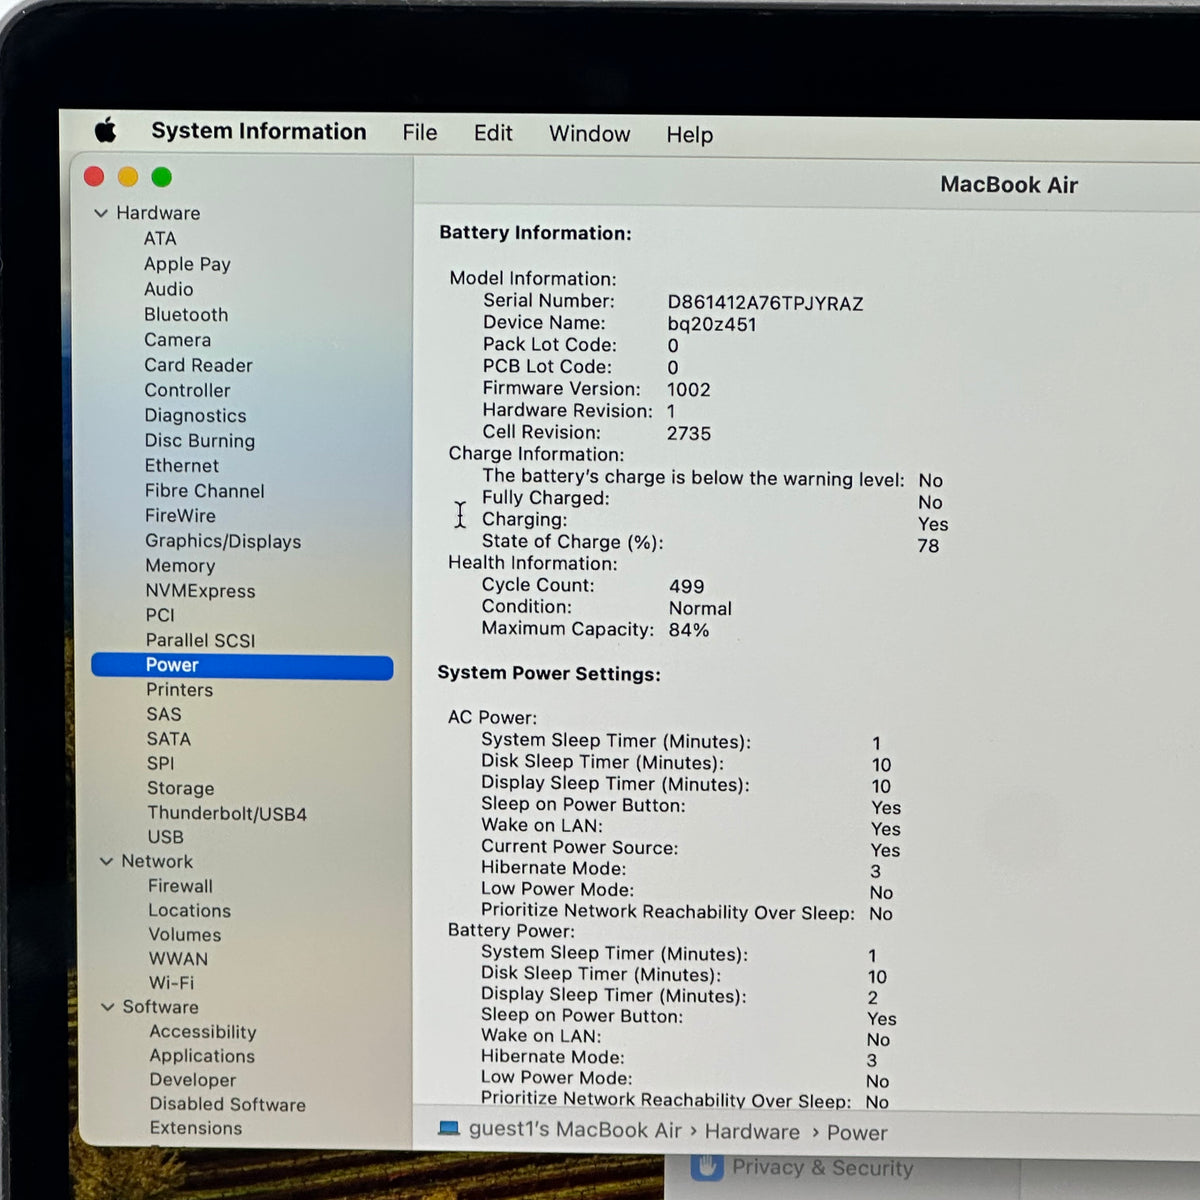
Task: Select Disabled Software in the sidebar
Action: click(228, 1104)
